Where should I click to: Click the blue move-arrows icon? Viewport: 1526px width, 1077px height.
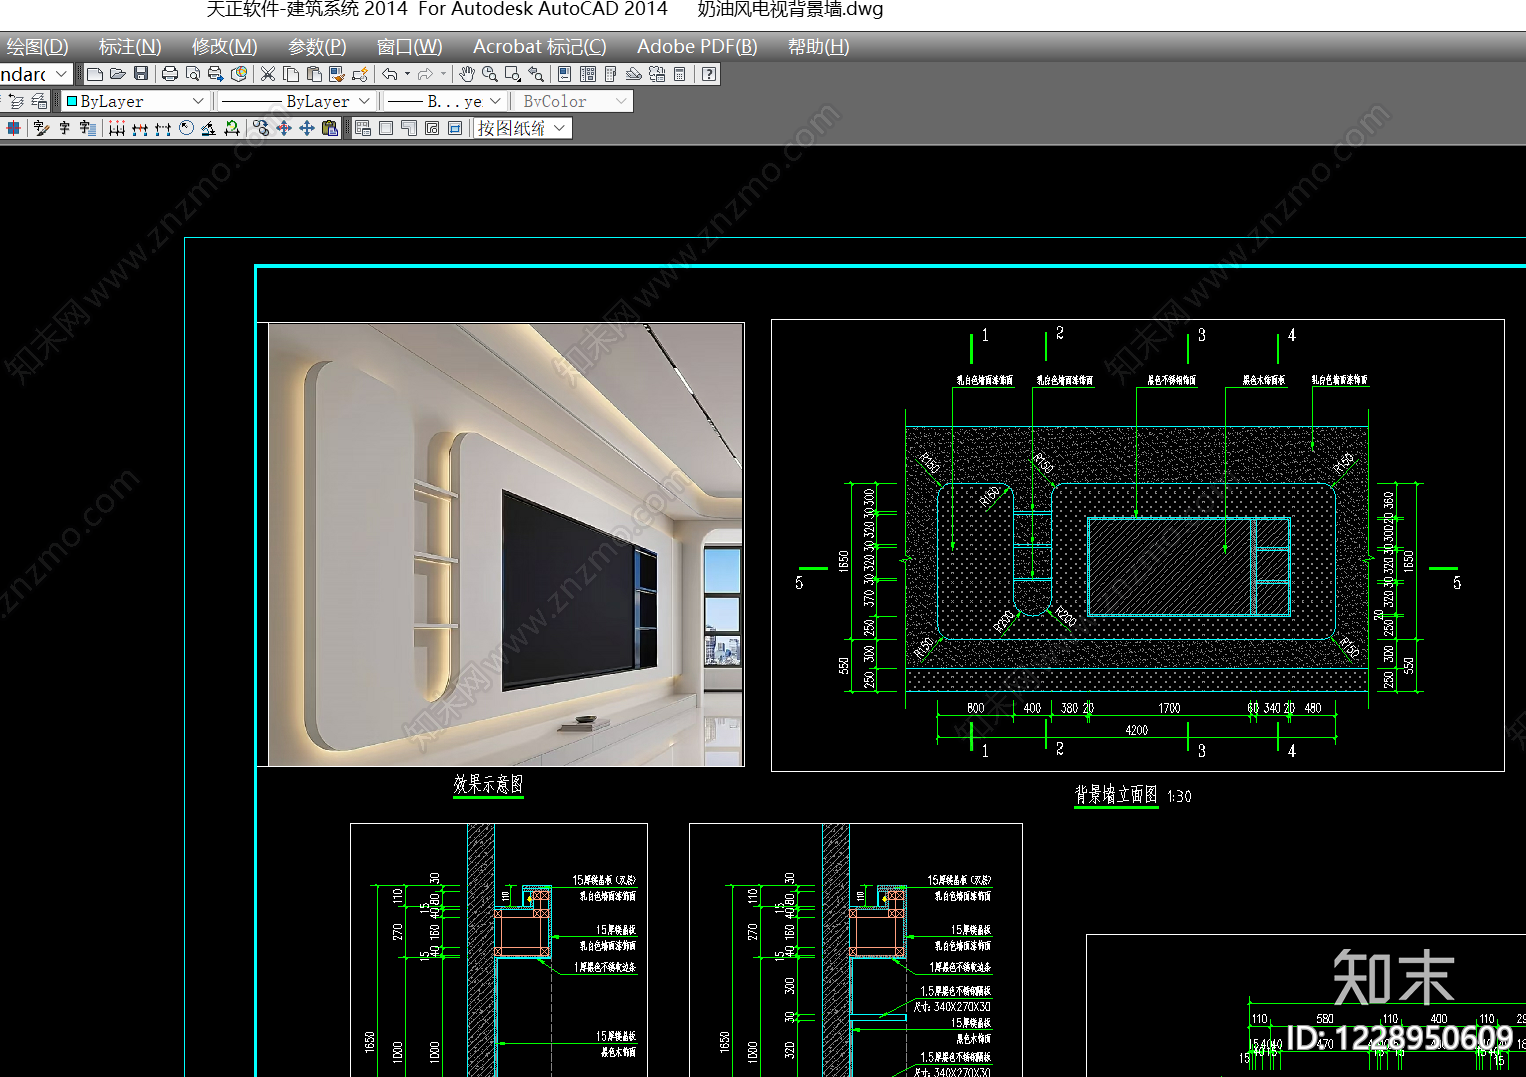tap(307, 128)
